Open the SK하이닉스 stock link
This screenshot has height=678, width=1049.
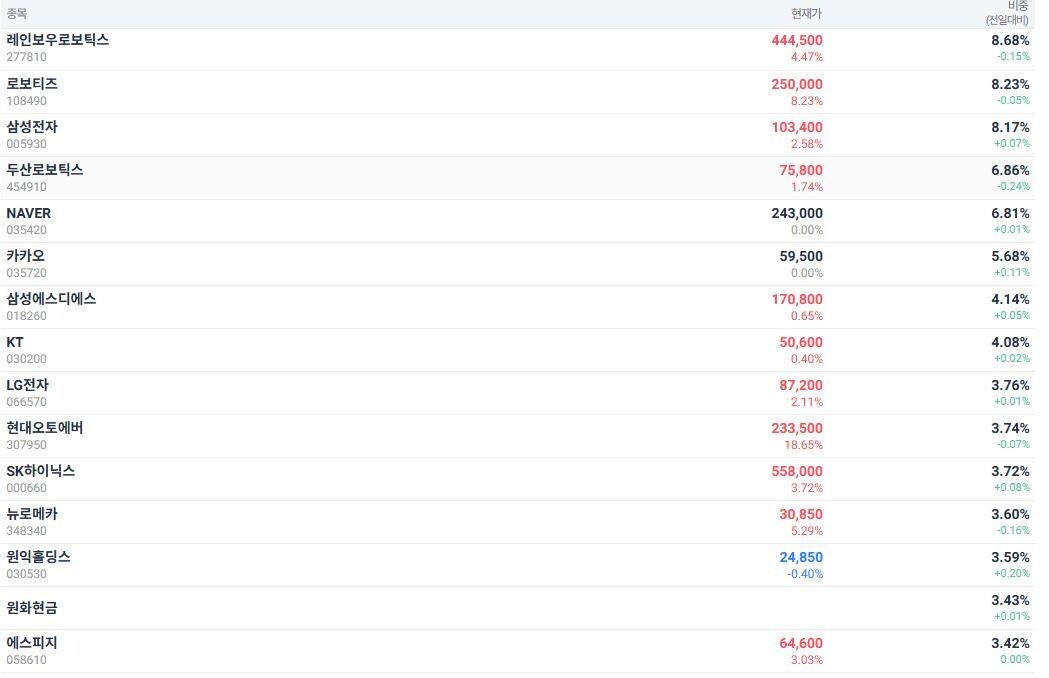tap(40, 471)
